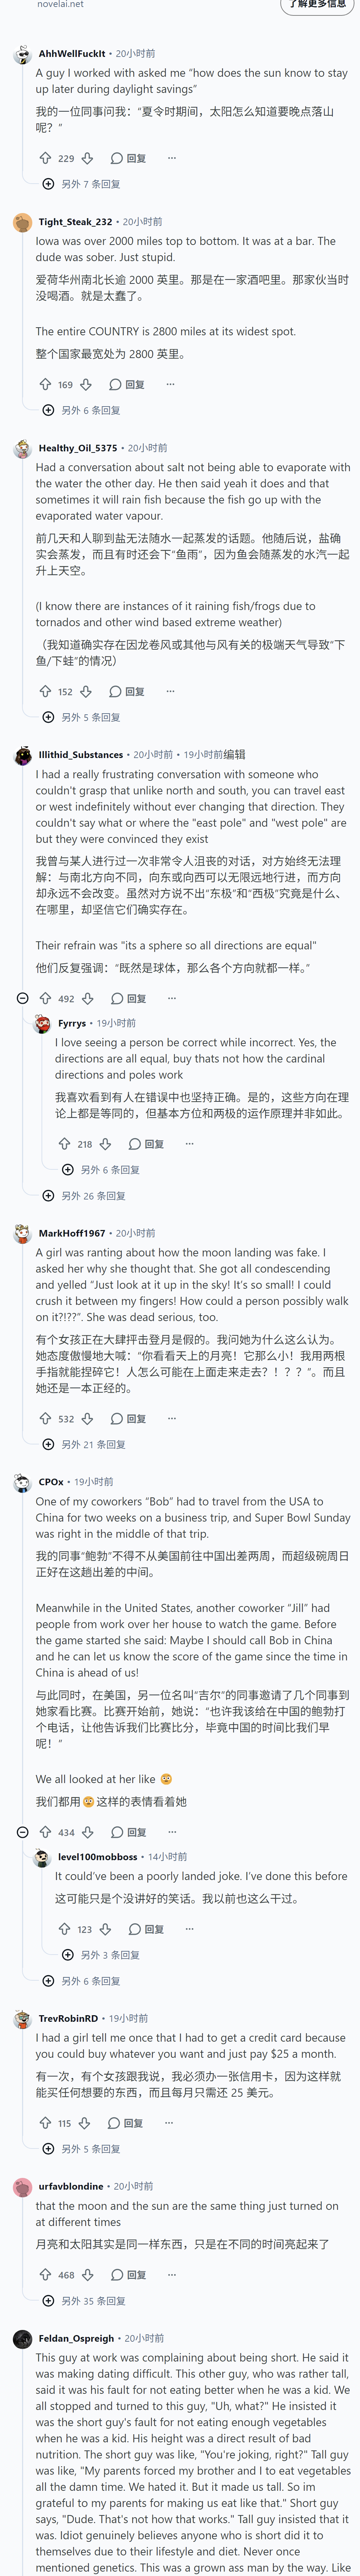The width and height of the screenshot is (360, 2576).
Task: Upvote Fyrrys's reply with 218 votes
Action: (64, 1144)
